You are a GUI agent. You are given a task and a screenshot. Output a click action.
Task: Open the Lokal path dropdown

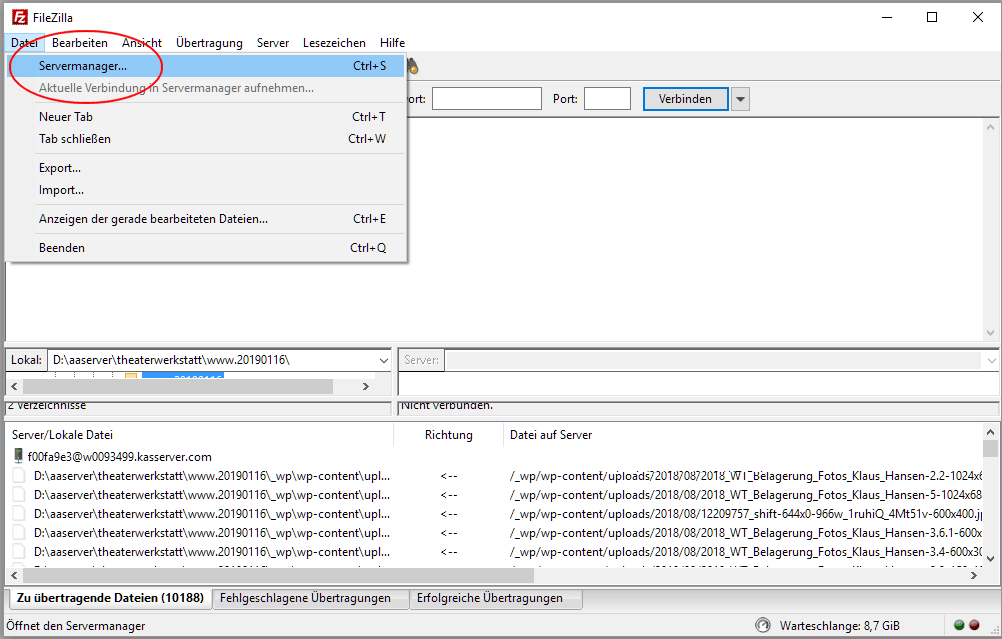383,360
